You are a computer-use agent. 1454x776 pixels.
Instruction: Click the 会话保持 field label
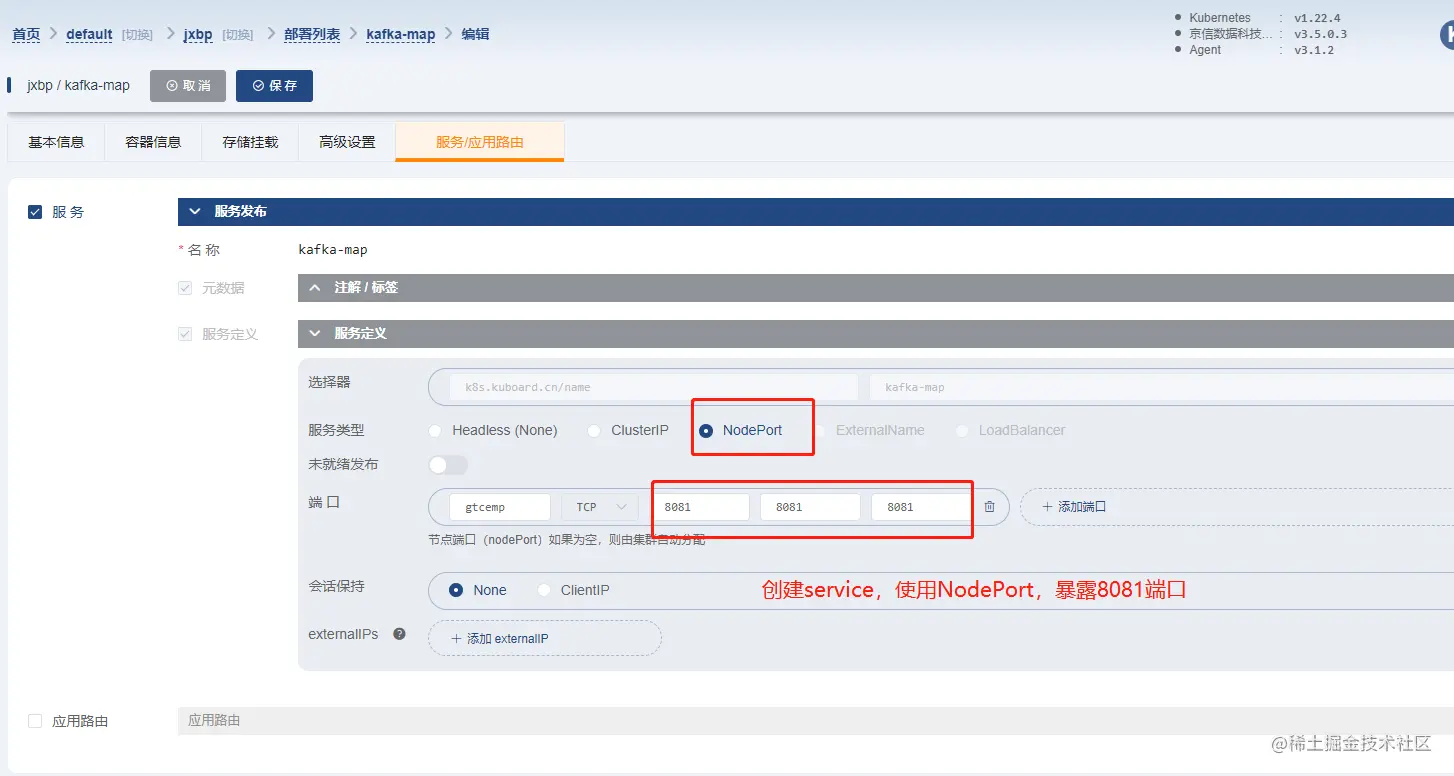click(x=336, y=587)
